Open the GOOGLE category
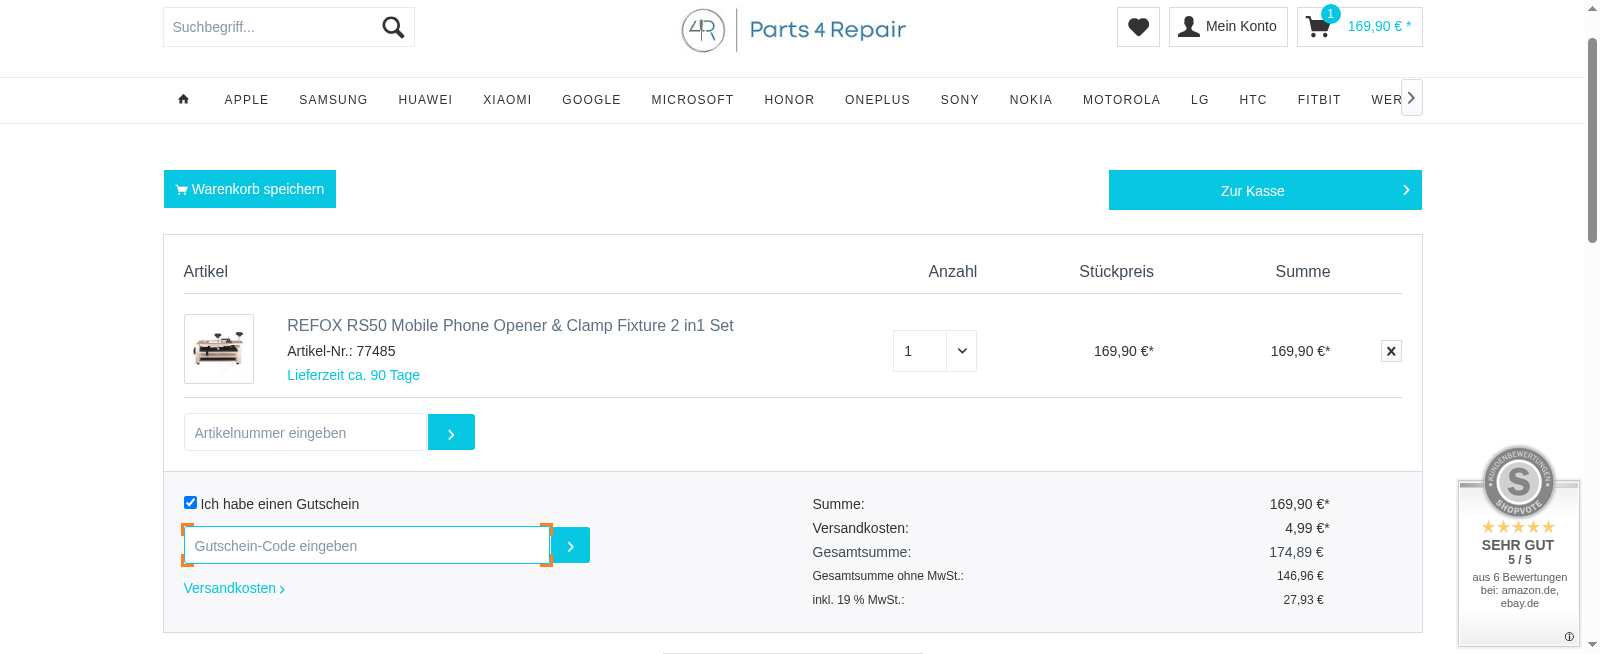The image size is (1600, 654). pos(591,100)
